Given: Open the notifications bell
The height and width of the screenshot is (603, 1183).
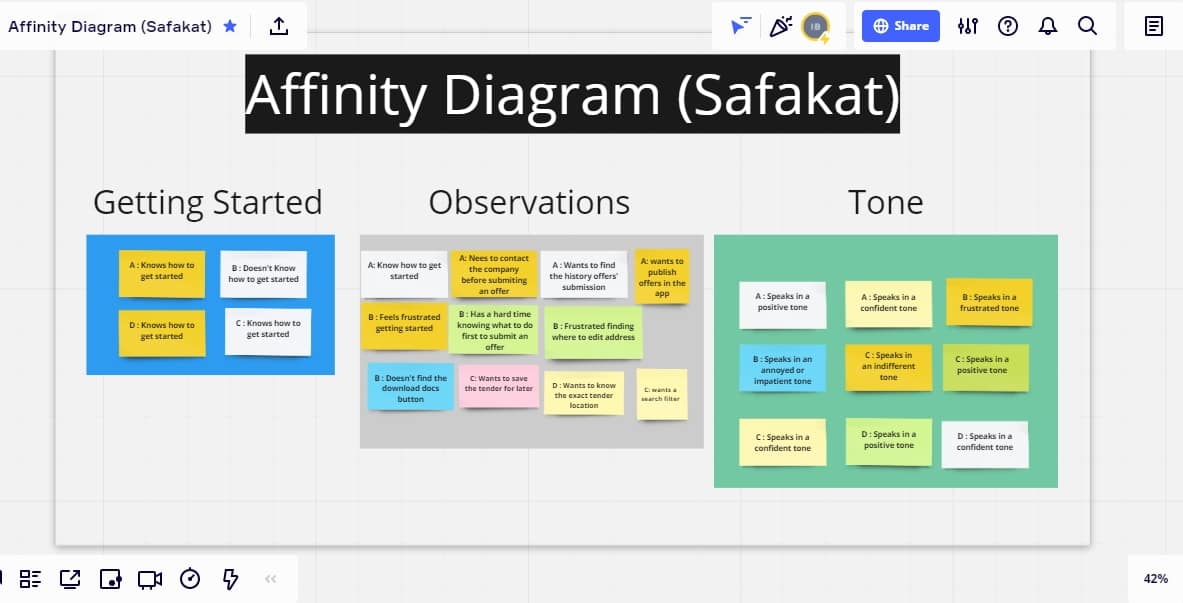Looking at the screenshot, I should pyautogui.click(x=1048, y=27).
